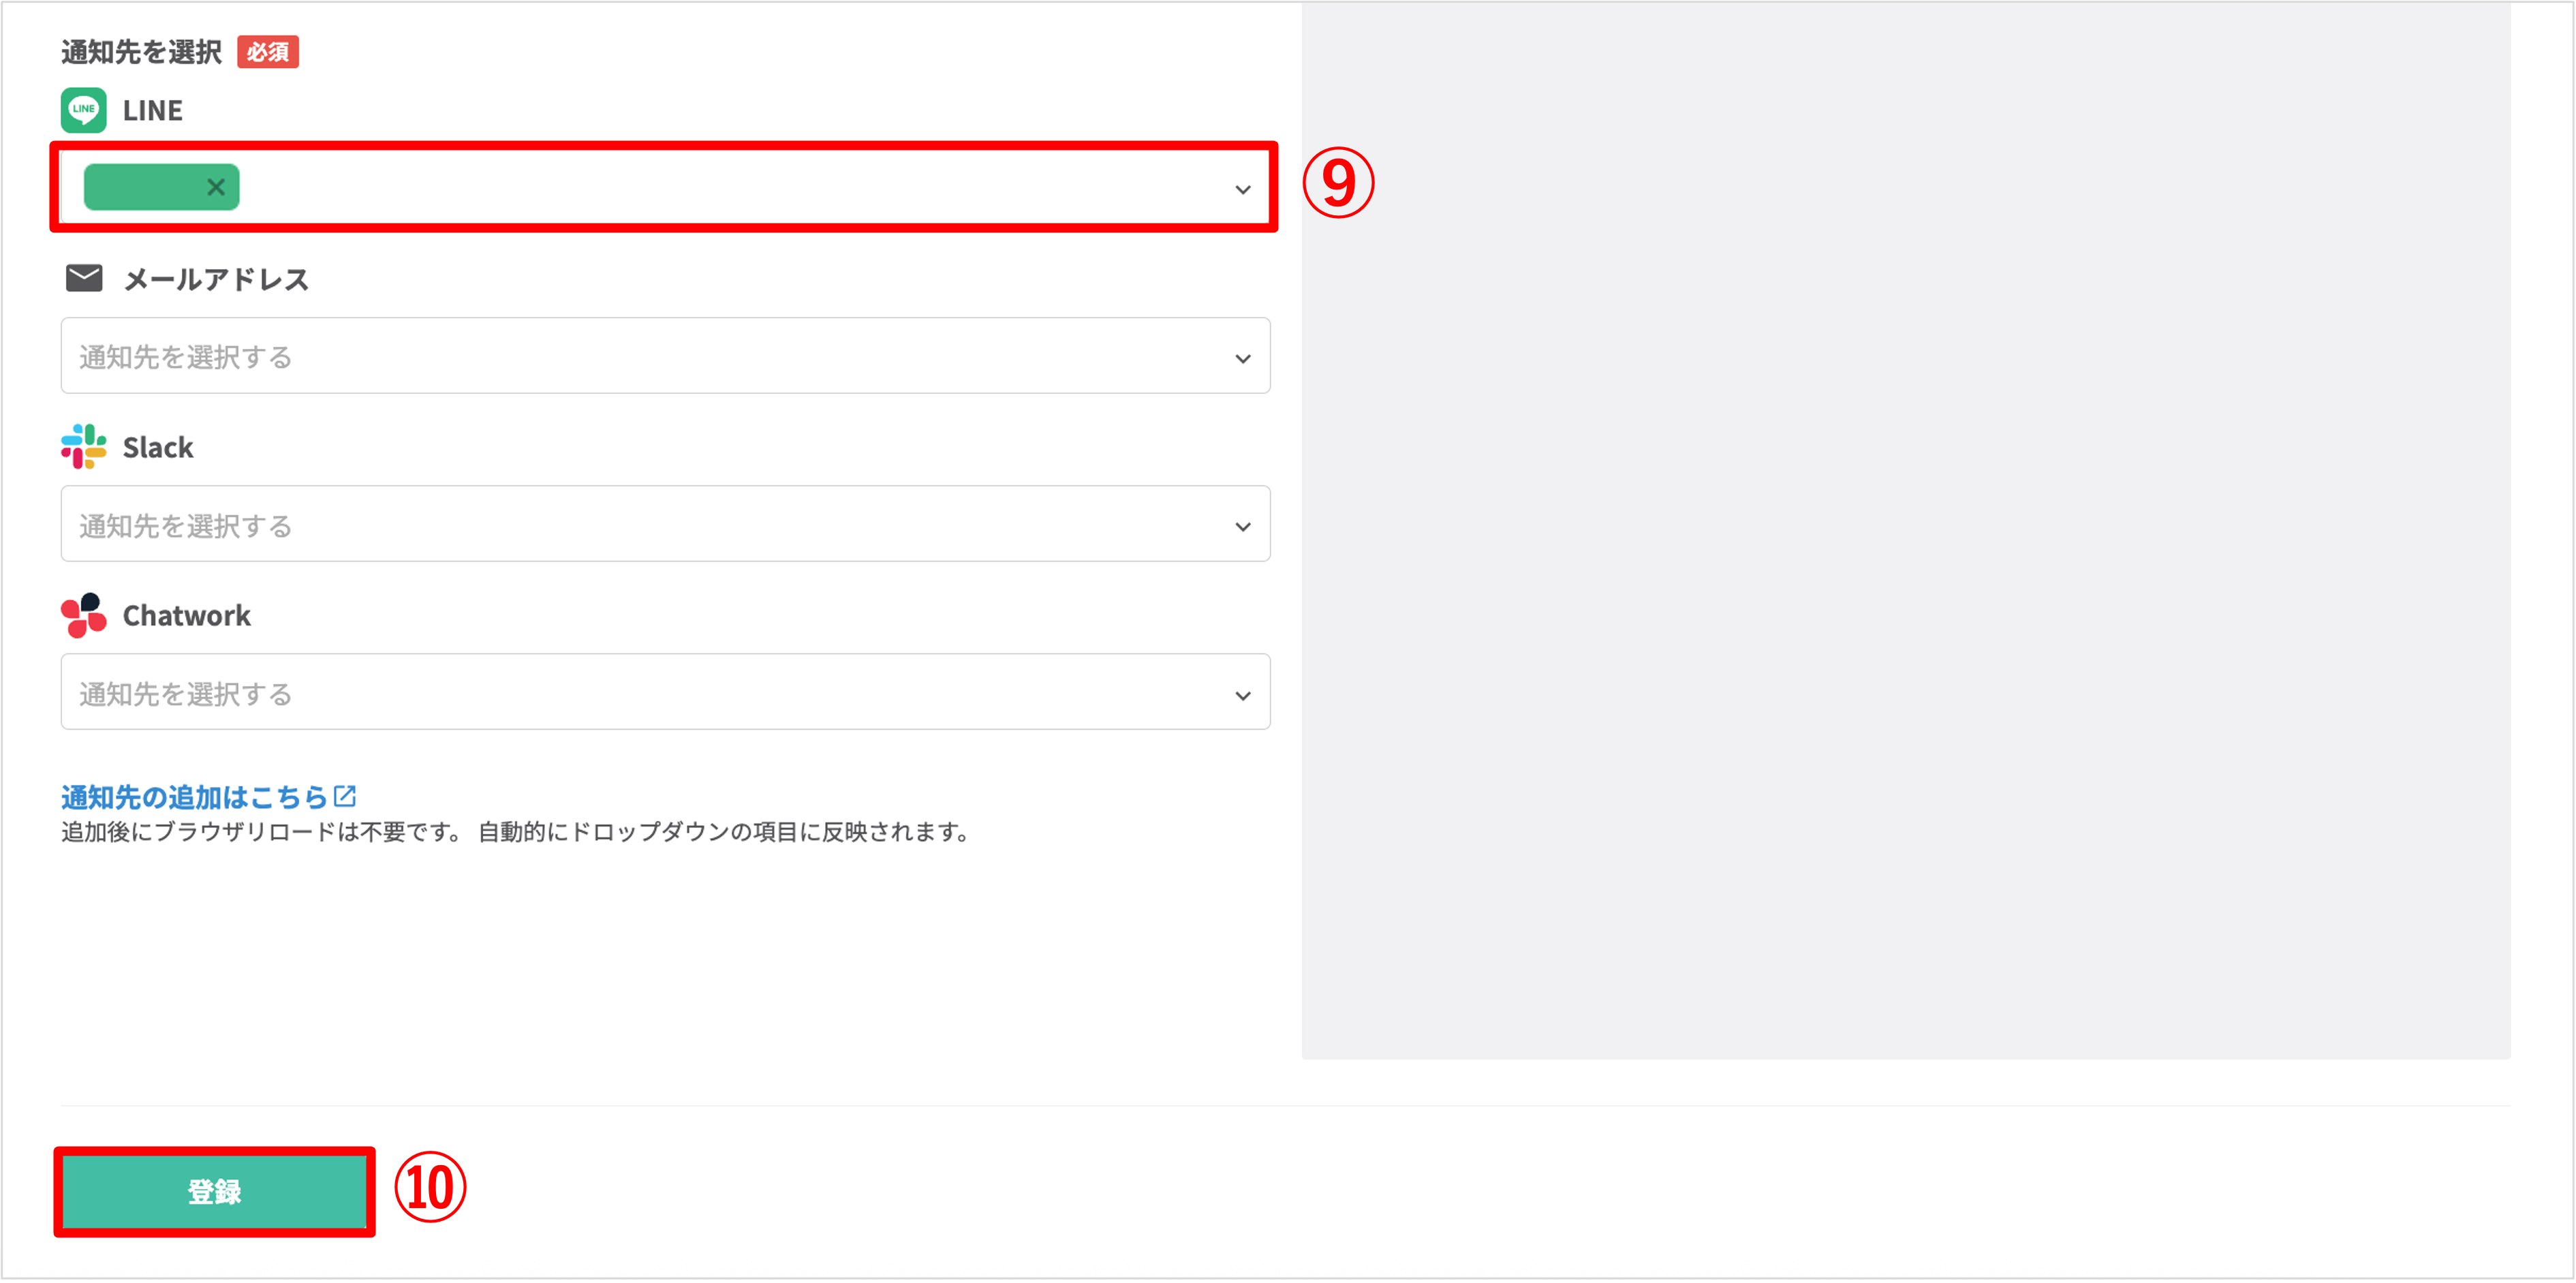Click the 通知先を選択 section heading
Image resolution: width=2576 pixels, height=1283 pixels.
click(141, 52)
